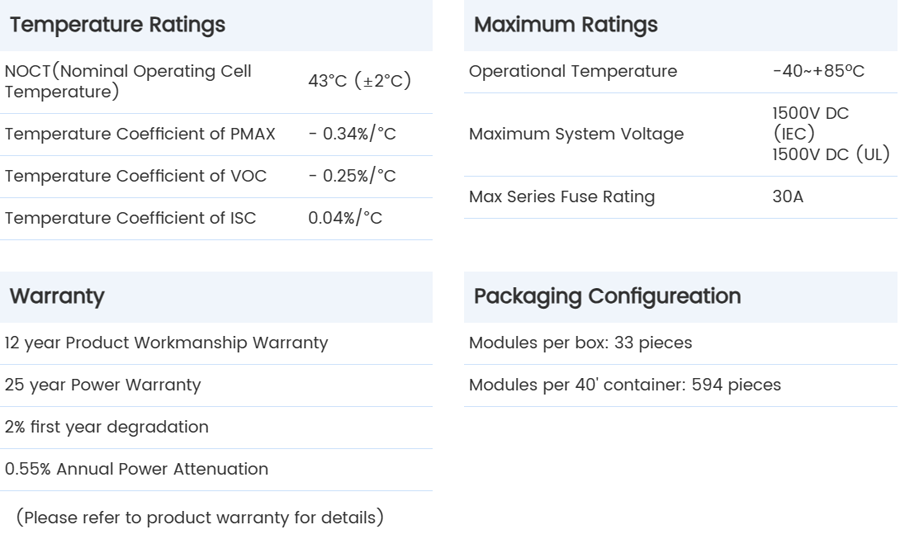Select the Temperature Coefficient of PMAX label

coord(140,134)
